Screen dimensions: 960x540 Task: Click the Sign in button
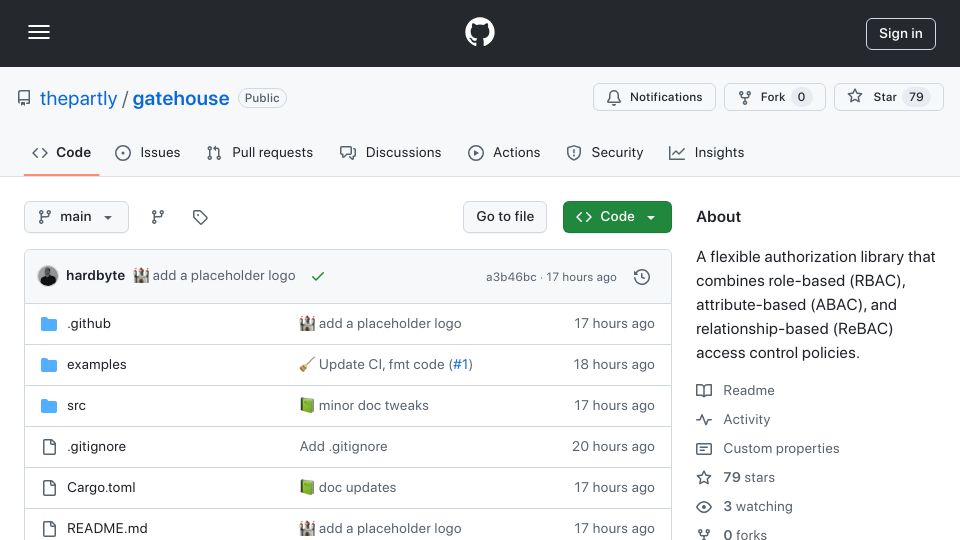tap(900, 34)
